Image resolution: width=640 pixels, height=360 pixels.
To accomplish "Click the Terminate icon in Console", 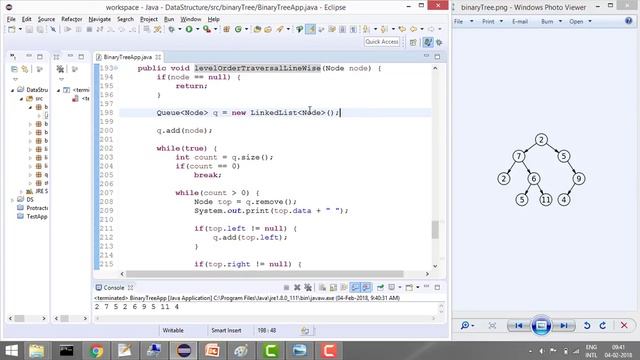I will pyautogui.click(x=287, y=288).
